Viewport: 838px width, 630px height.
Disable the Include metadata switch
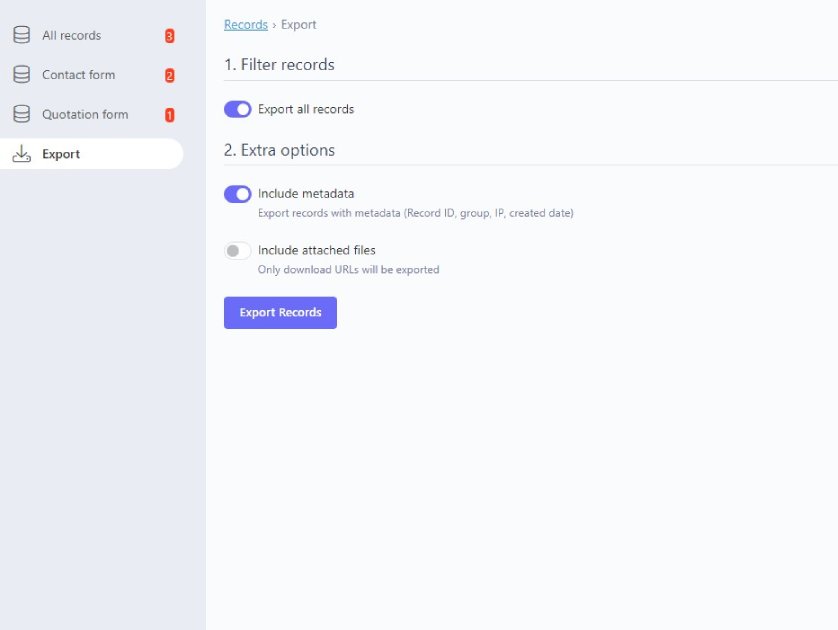pyautogui.click(x=237, y=194)
